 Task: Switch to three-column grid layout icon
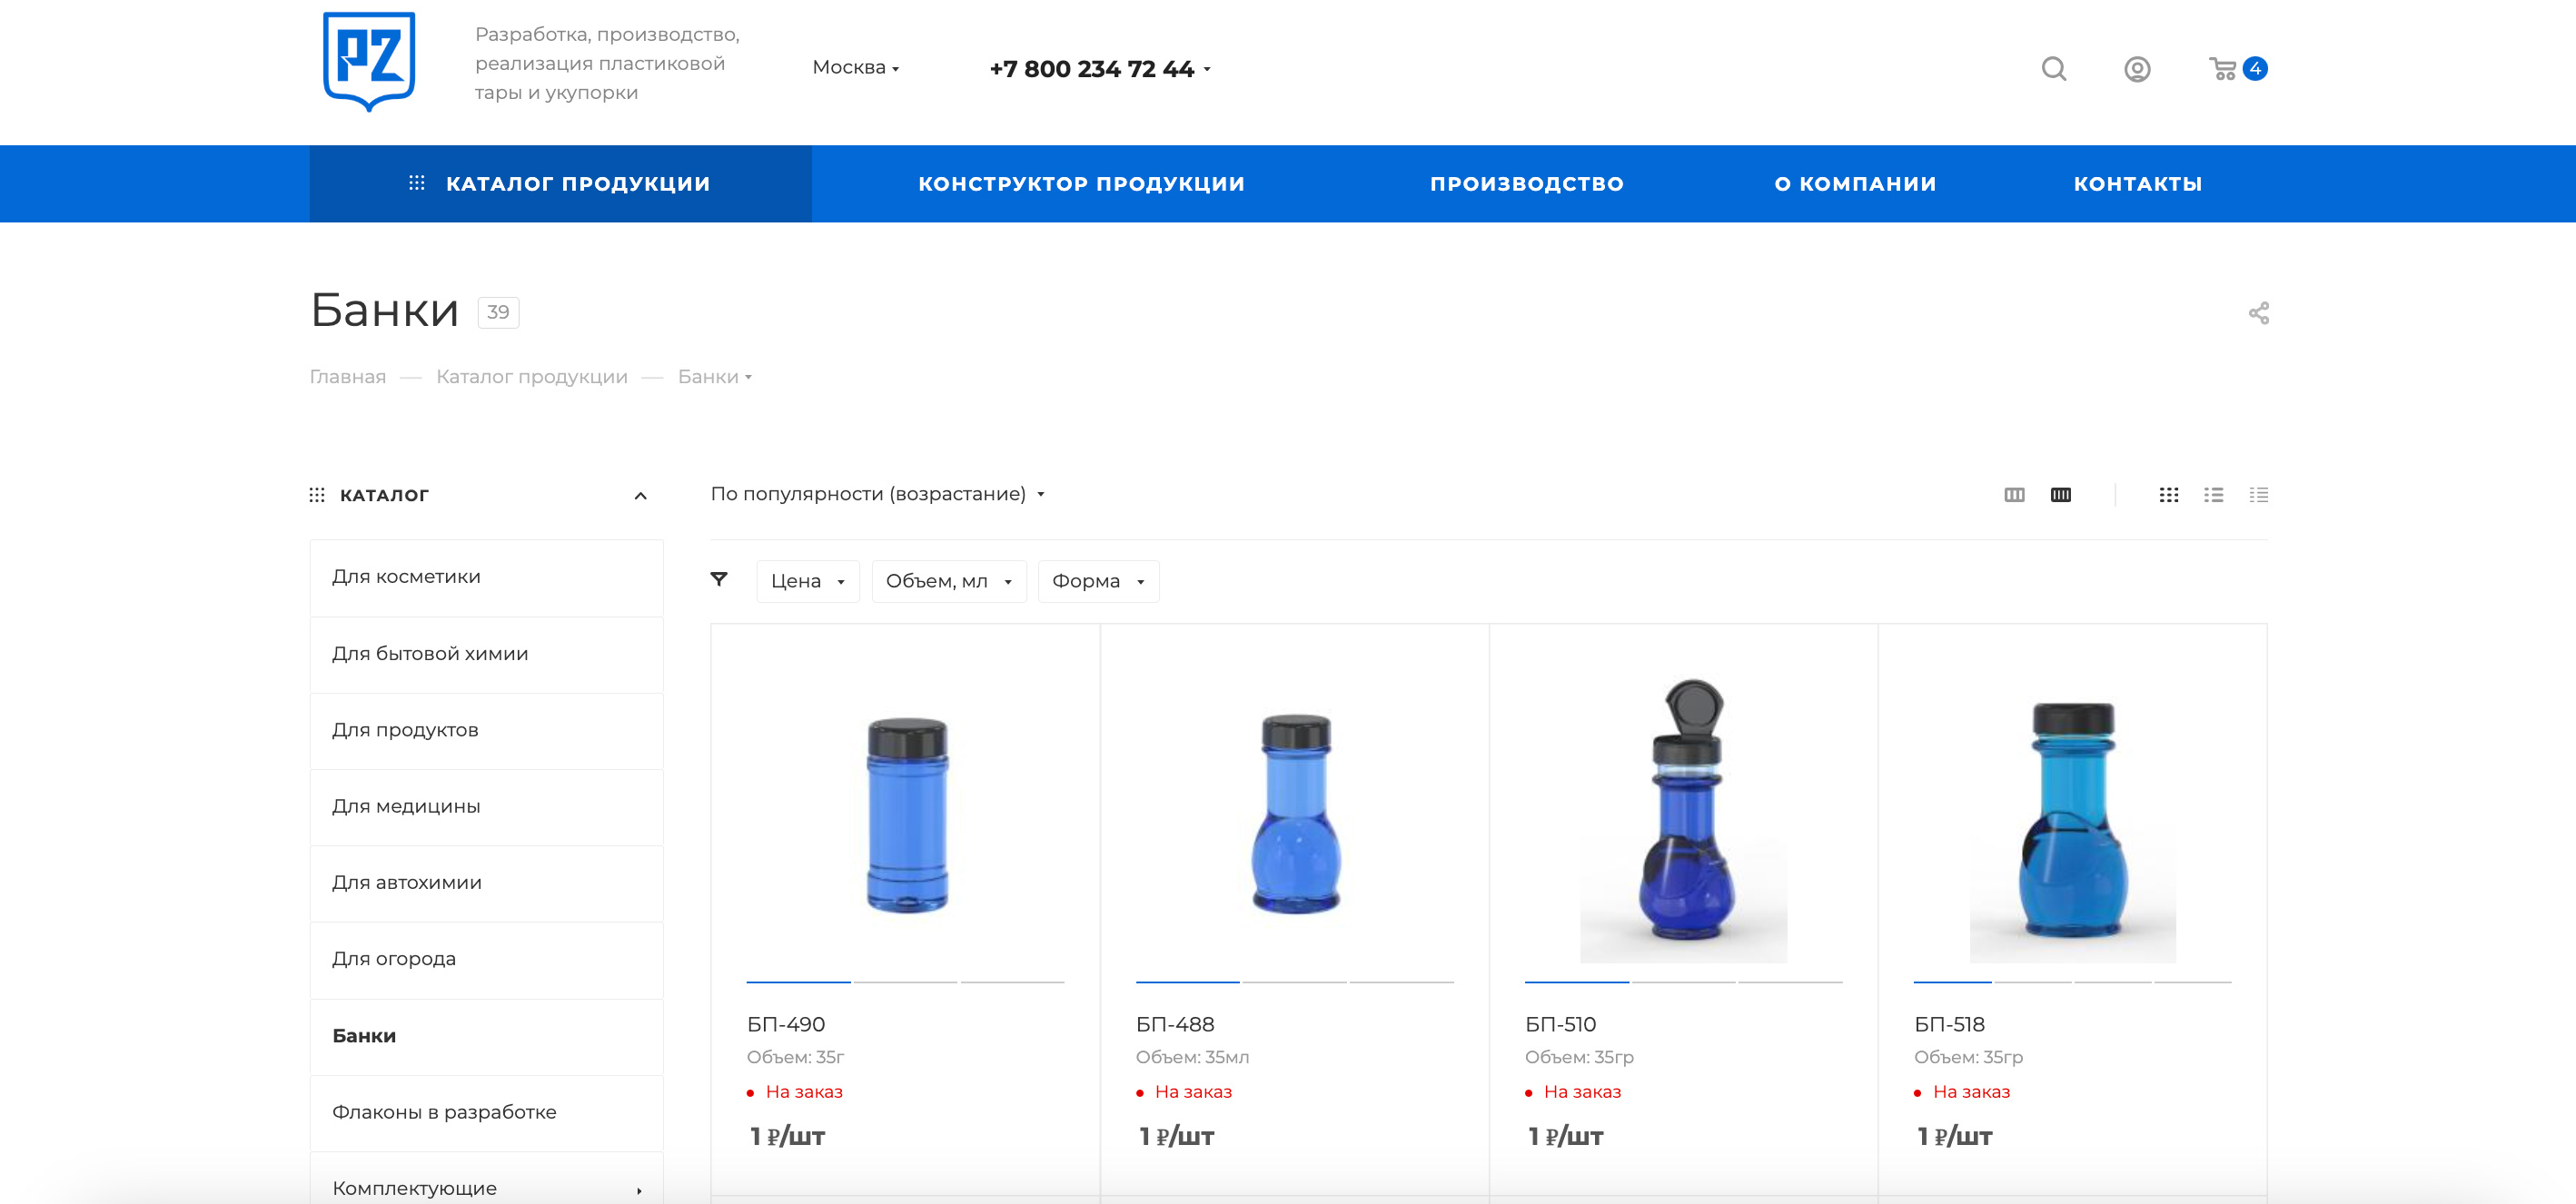[x=2014, y=495]
